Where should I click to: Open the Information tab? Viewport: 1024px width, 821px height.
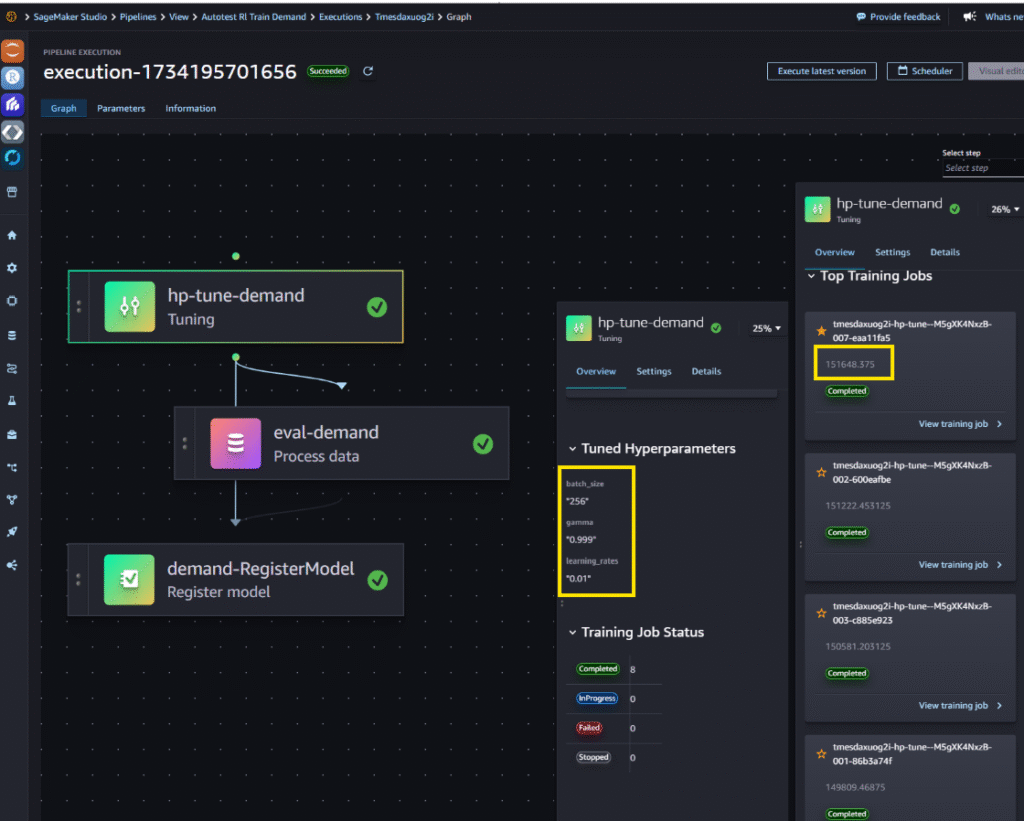pos(190,108)
